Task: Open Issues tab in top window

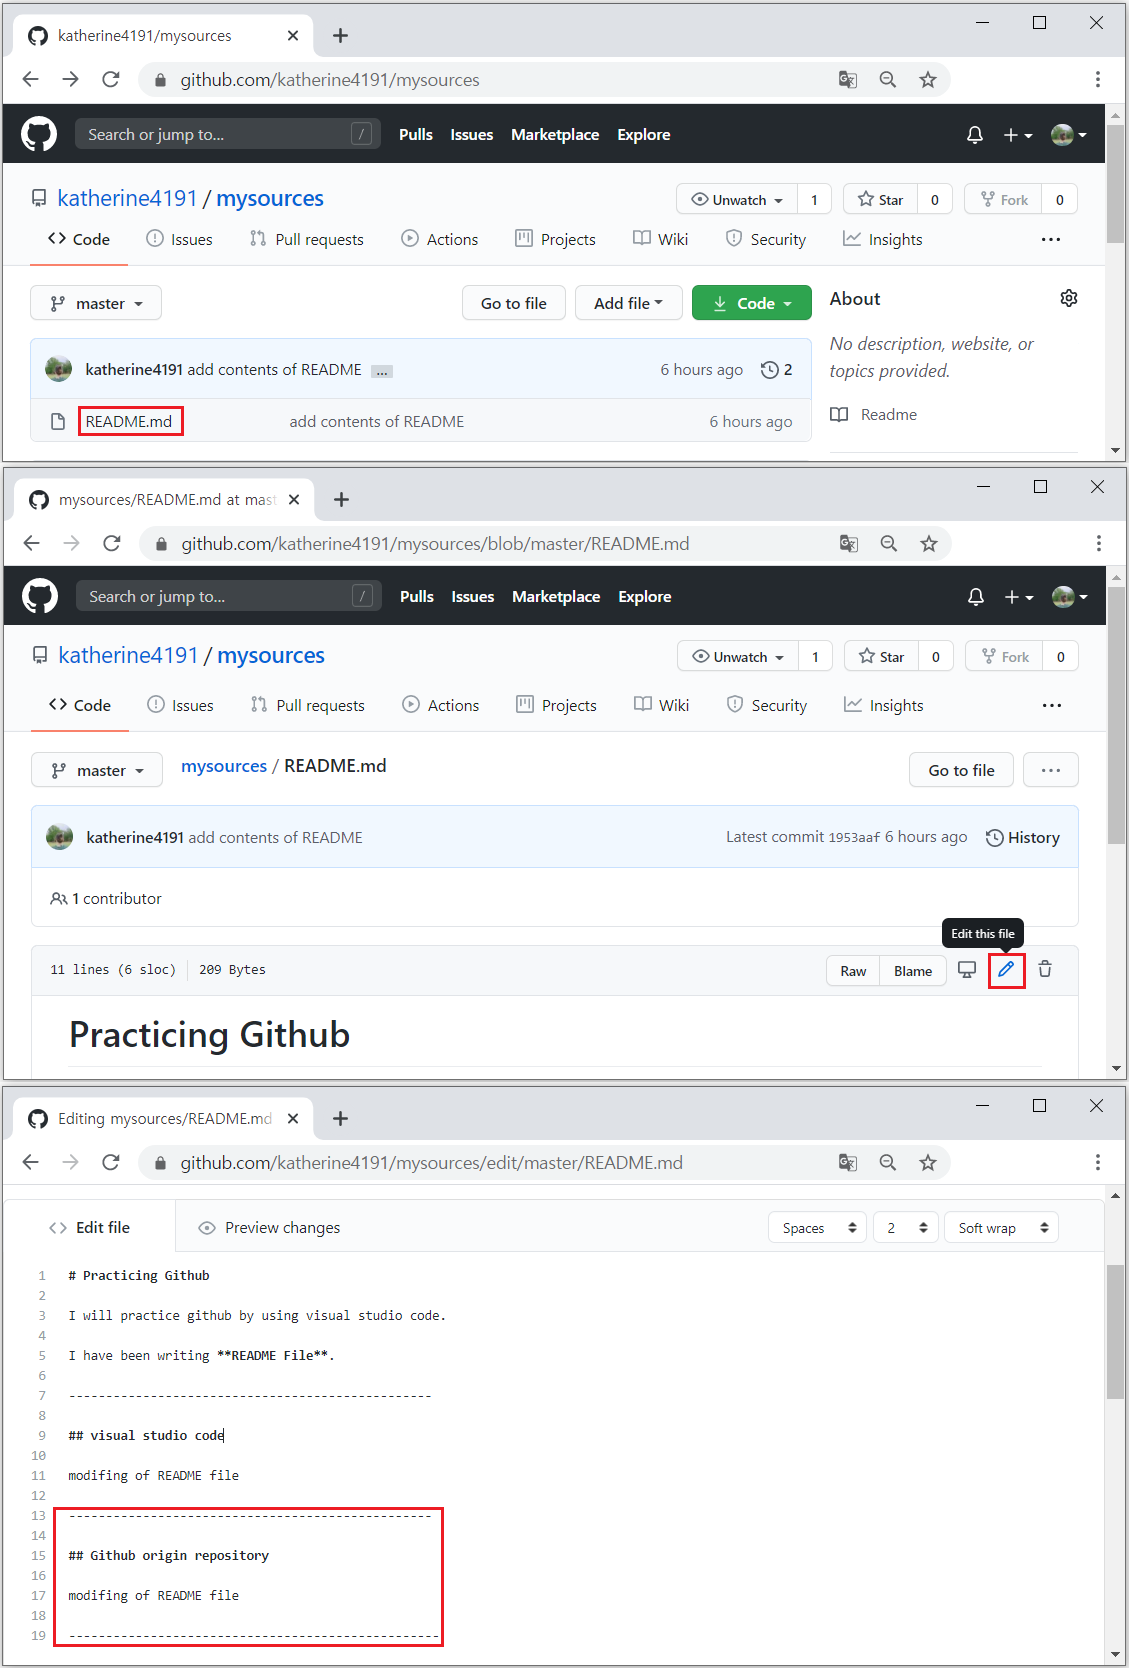Action: coord(180,240)
